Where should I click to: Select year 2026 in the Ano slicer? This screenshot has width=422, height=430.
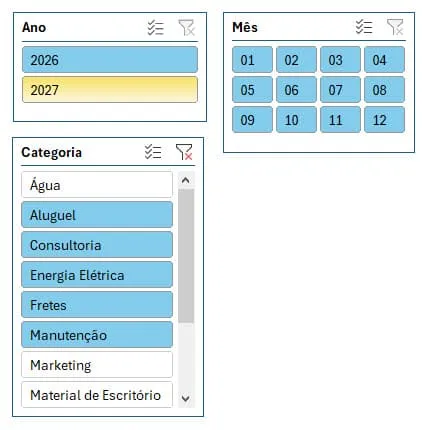110,60
